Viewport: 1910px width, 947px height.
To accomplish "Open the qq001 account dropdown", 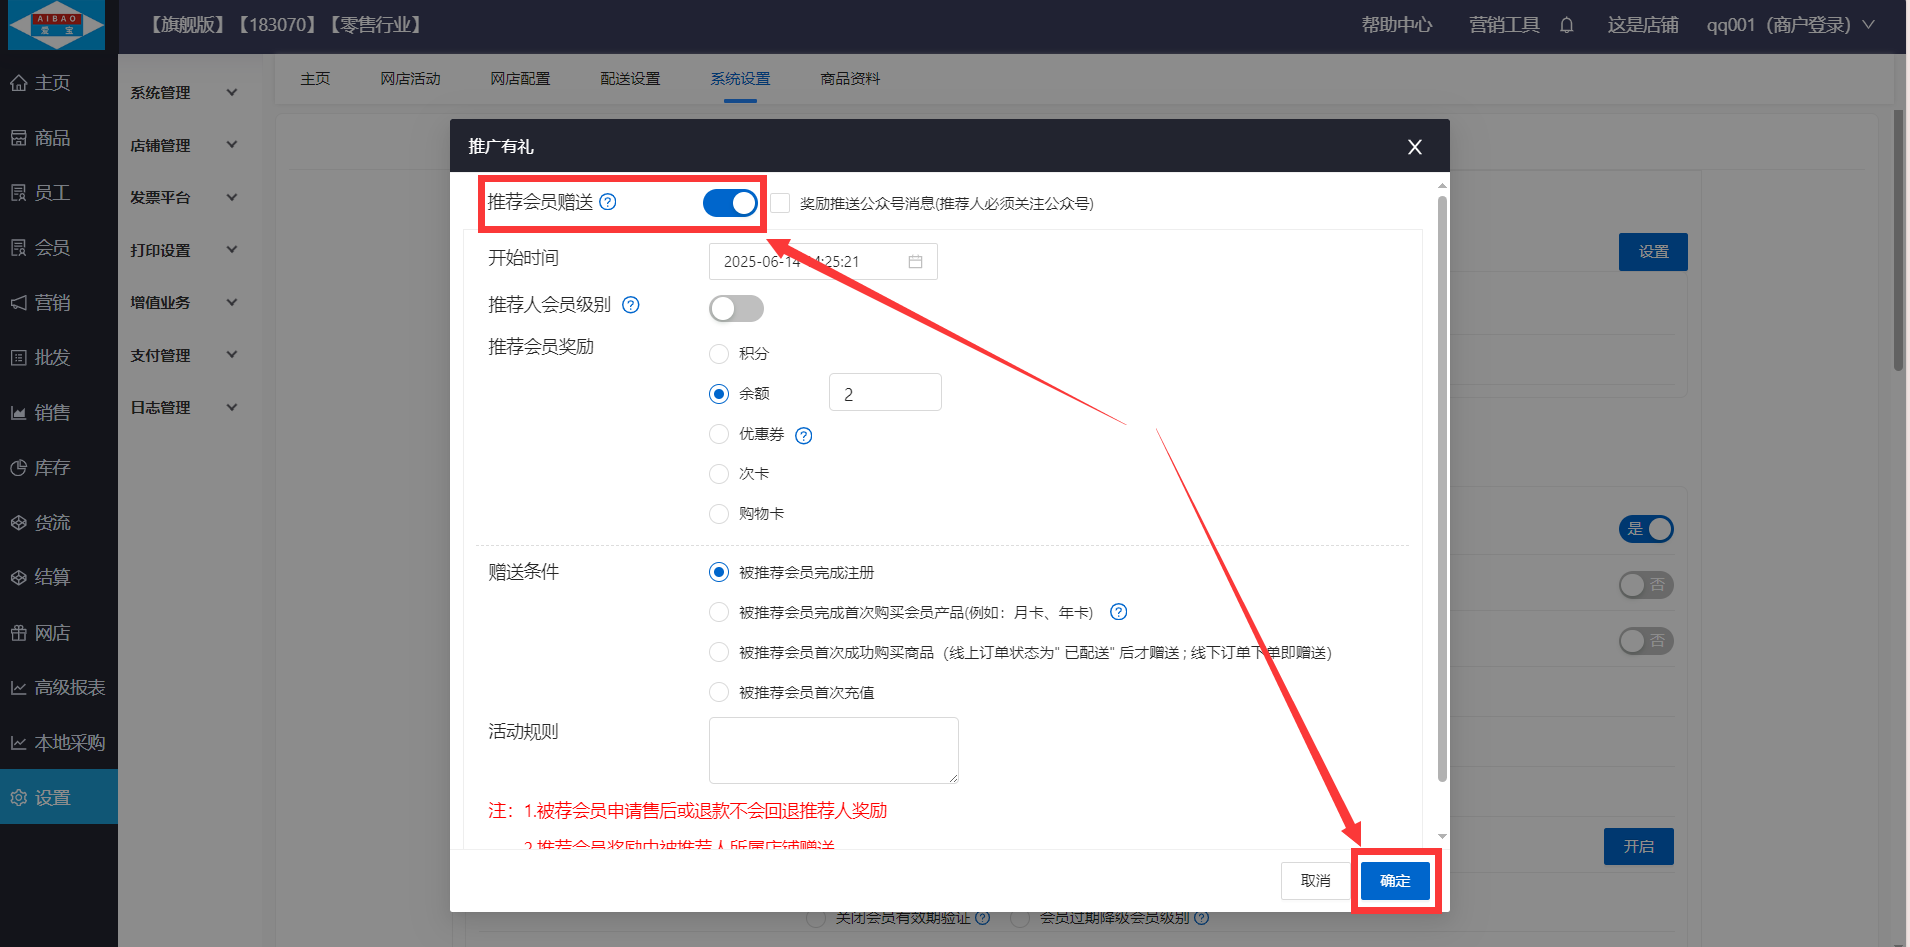I will click(1790, 25).
